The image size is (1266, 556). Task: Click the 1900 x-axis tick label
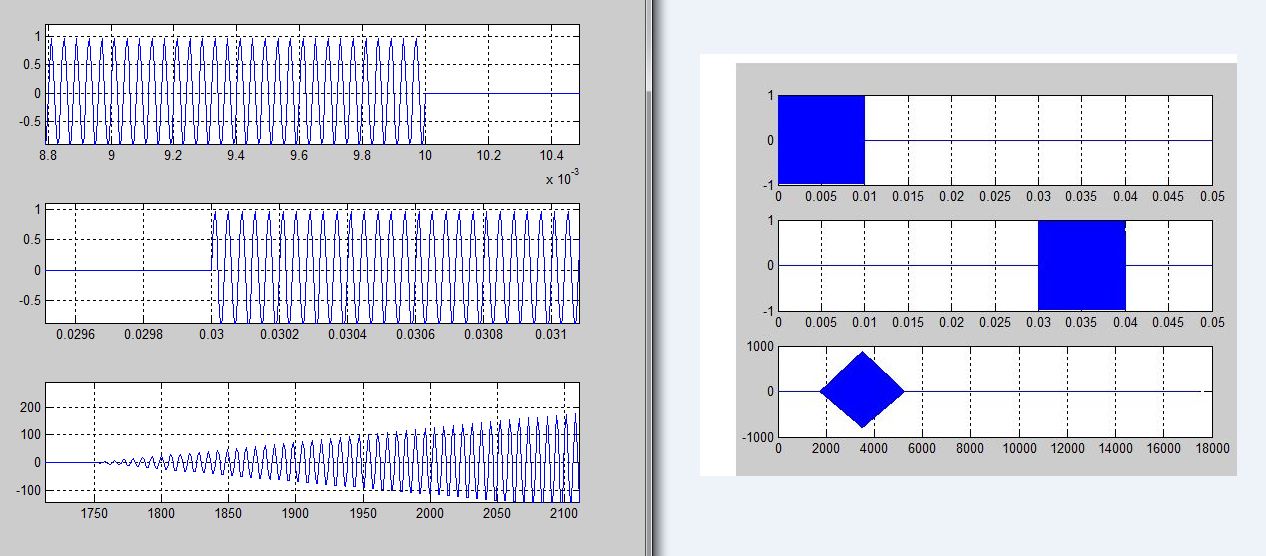click(x=296, y=513)
